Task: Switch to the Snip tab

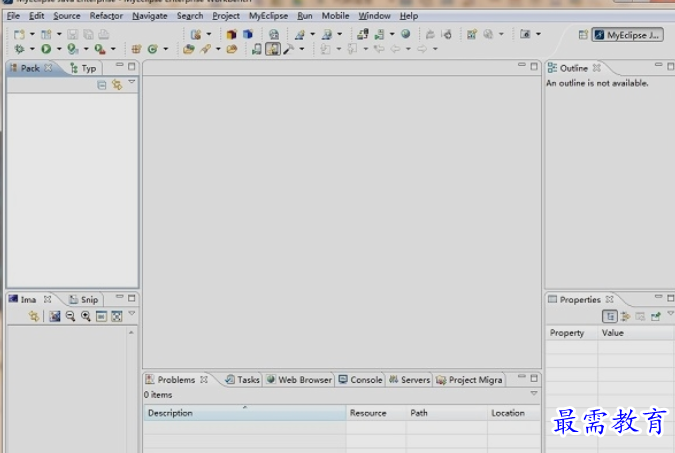Action: 84,300
